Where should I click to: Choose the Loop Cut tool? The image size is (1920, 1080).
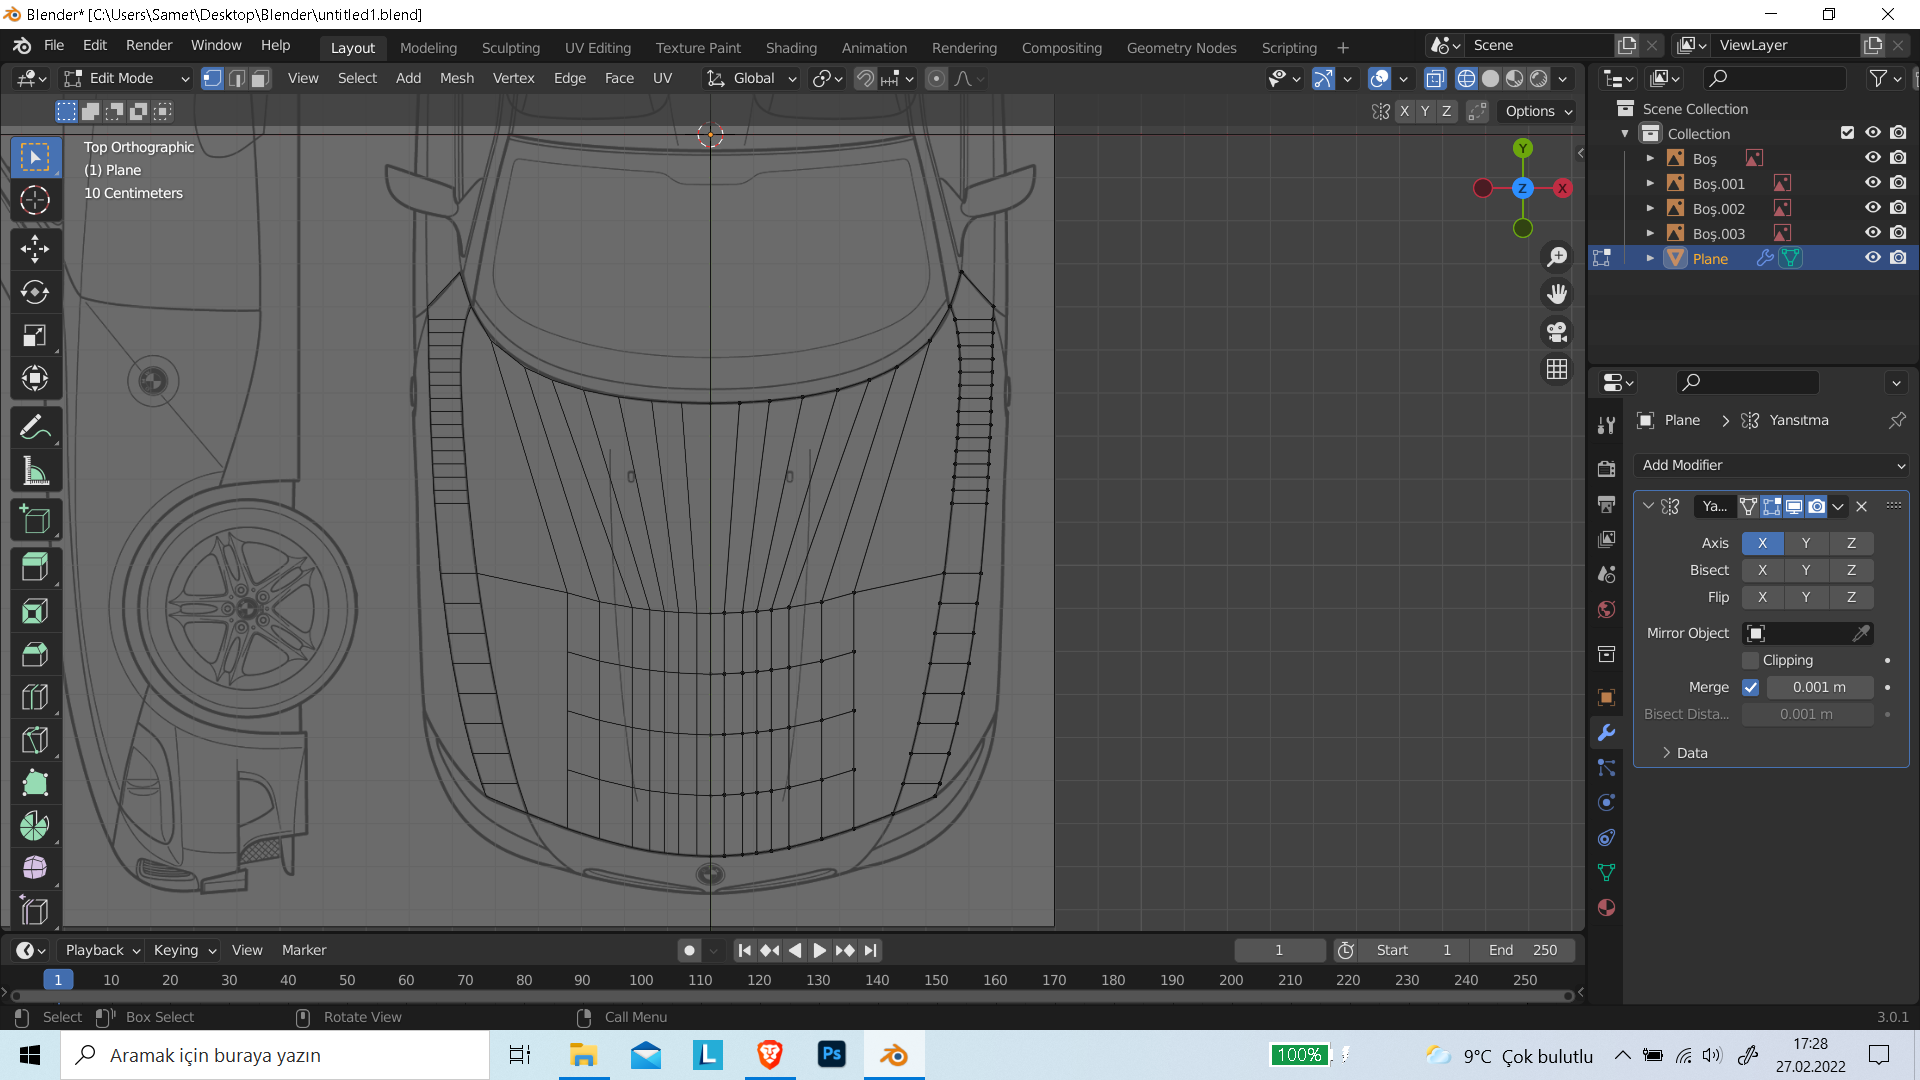coord(35,697)
